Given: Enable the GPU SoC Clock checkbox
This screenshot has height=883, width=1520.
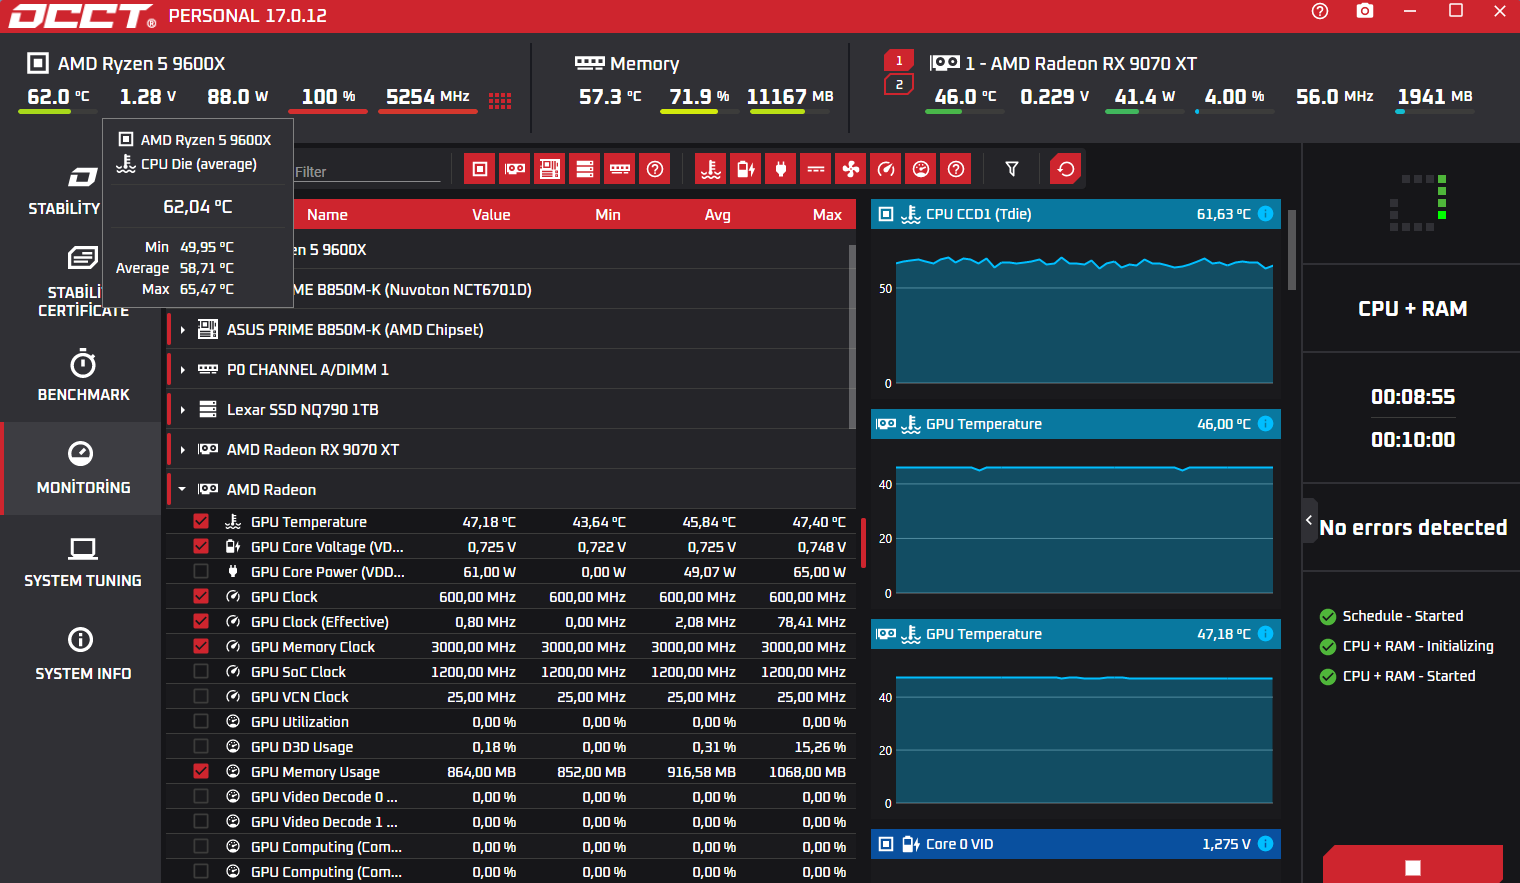Looking at the screenshot, I should pyautogui.click(x=201, y=671).
